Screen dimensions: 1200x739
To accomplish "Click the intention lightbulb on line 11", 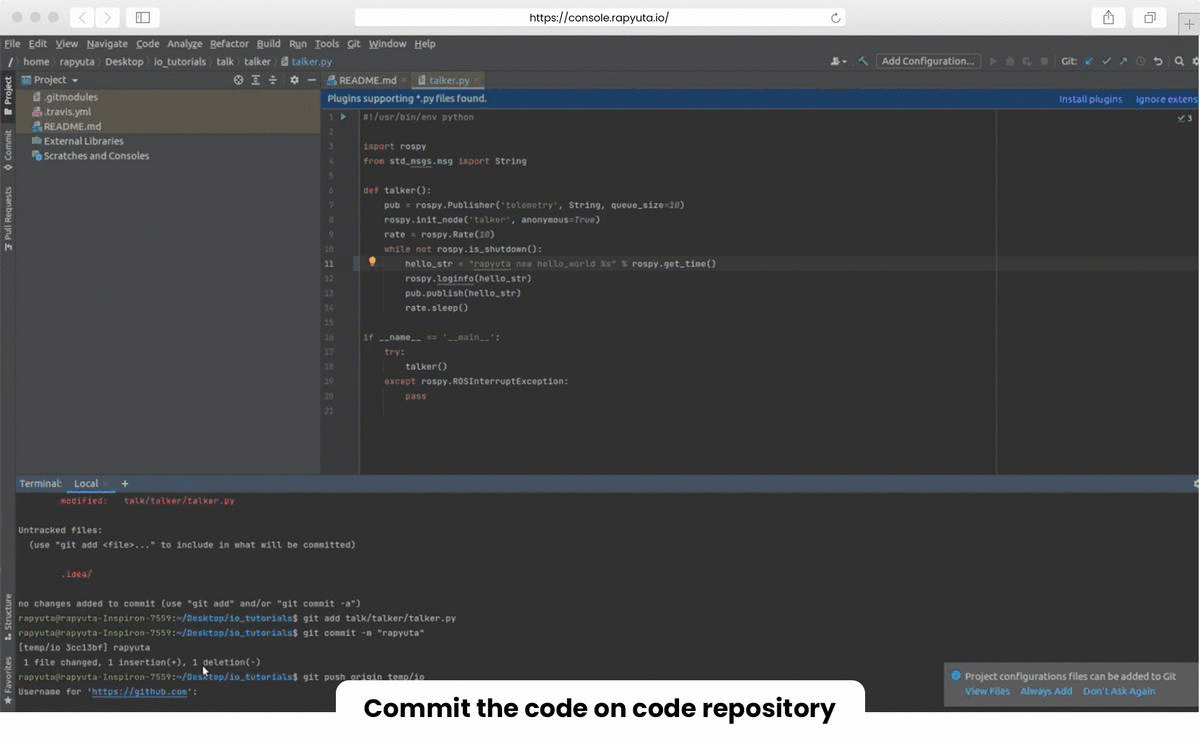I will 372,262.
